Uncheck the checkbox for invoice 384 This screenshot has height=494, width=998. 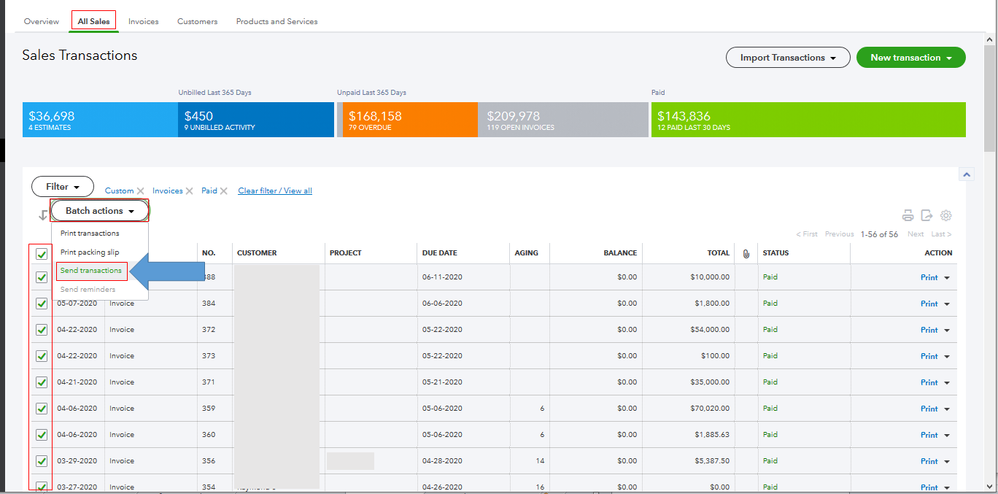[41, 303]
